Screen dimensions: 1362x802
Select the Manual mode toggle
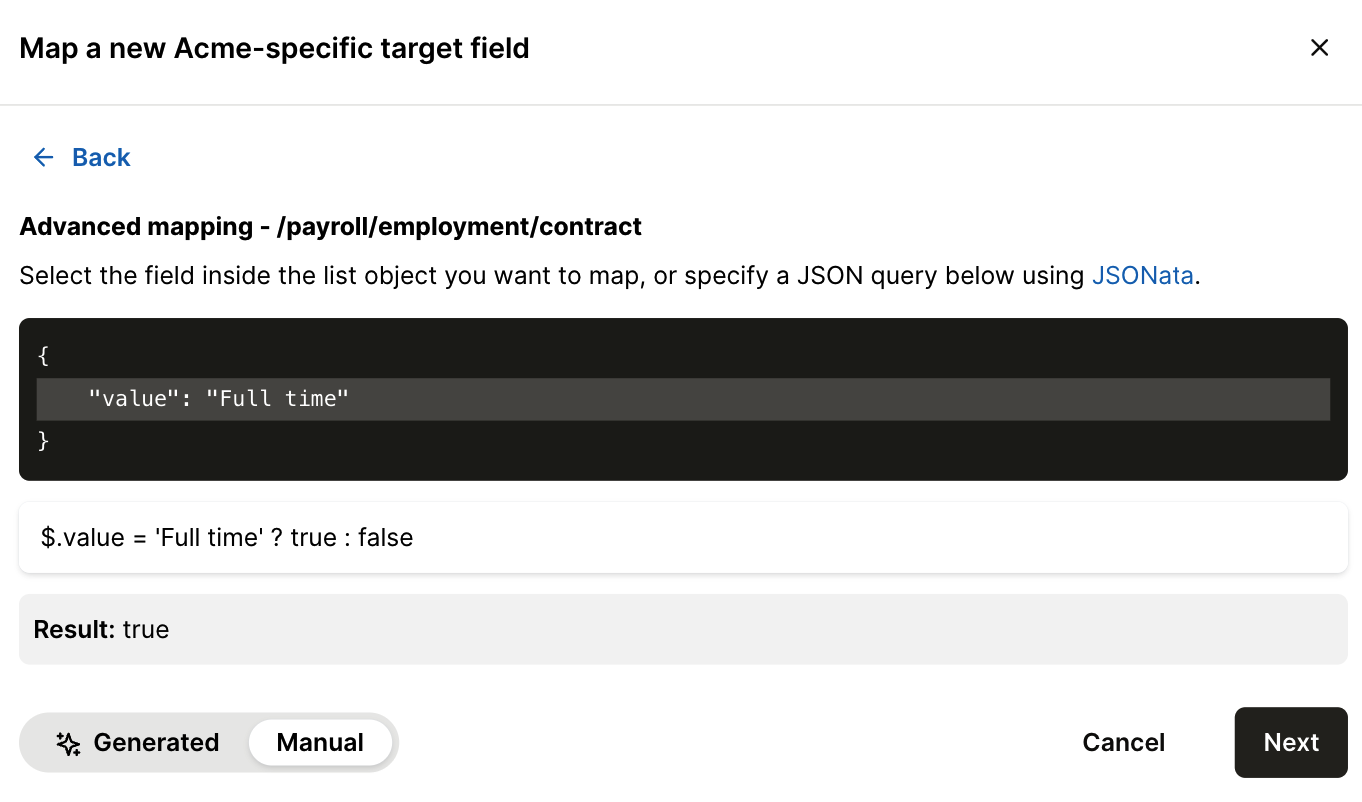pyautogui.click(x=320, y=743)
